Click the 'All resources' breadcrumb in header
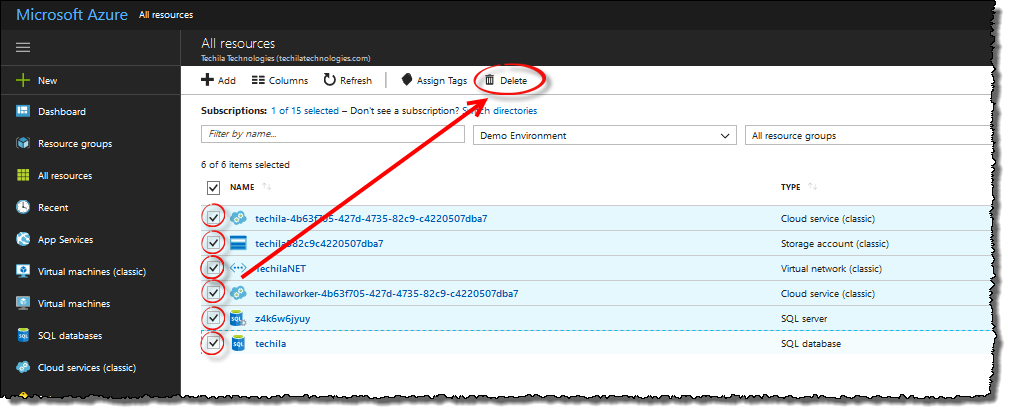 coord(166,14)
